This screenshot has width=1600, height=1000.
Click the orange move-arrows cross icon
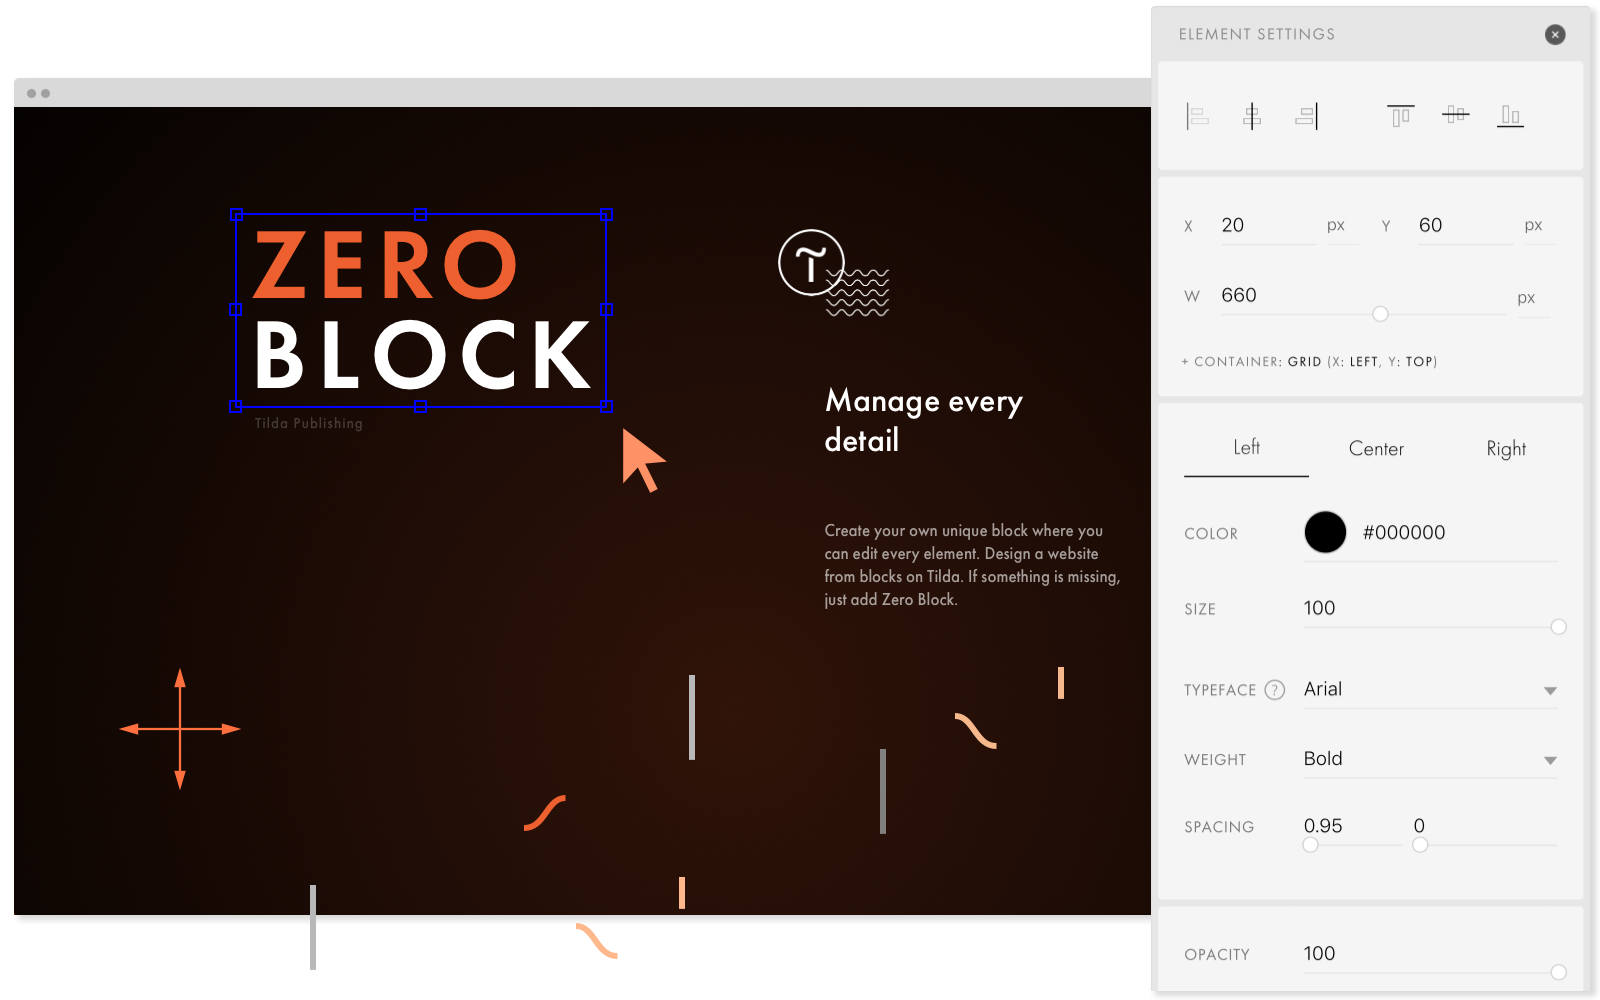coord(180,729)
